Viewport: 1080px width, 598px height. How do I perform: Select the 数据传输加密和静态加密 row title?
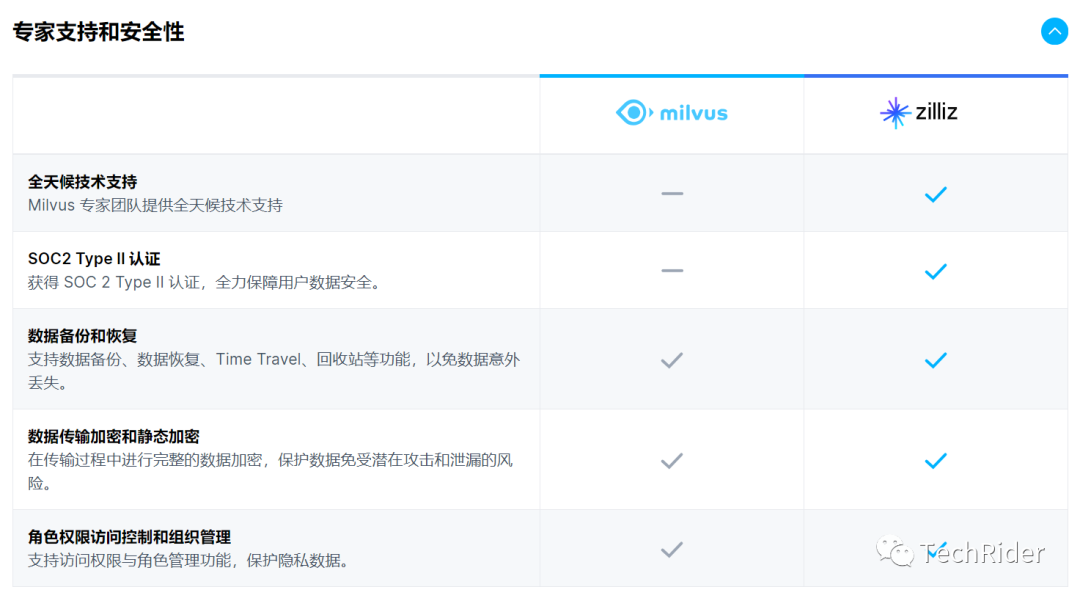[114, 437]
